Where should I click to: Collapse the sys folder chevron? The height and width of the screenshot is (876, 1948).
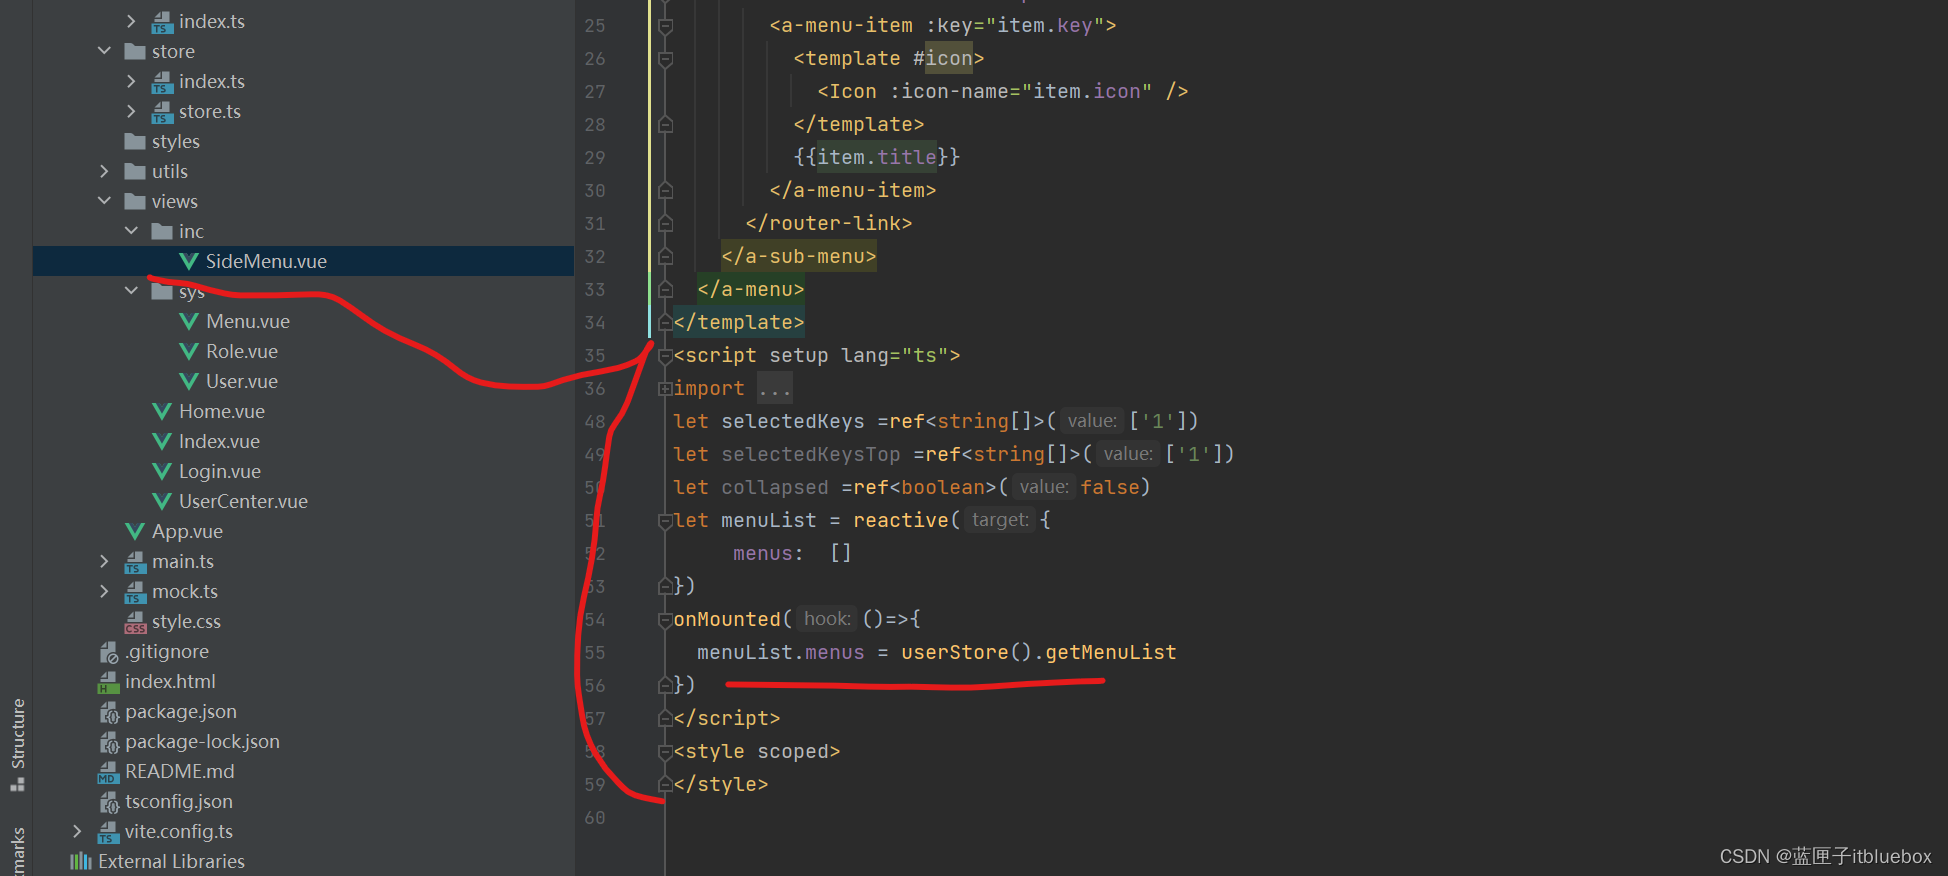131,291
